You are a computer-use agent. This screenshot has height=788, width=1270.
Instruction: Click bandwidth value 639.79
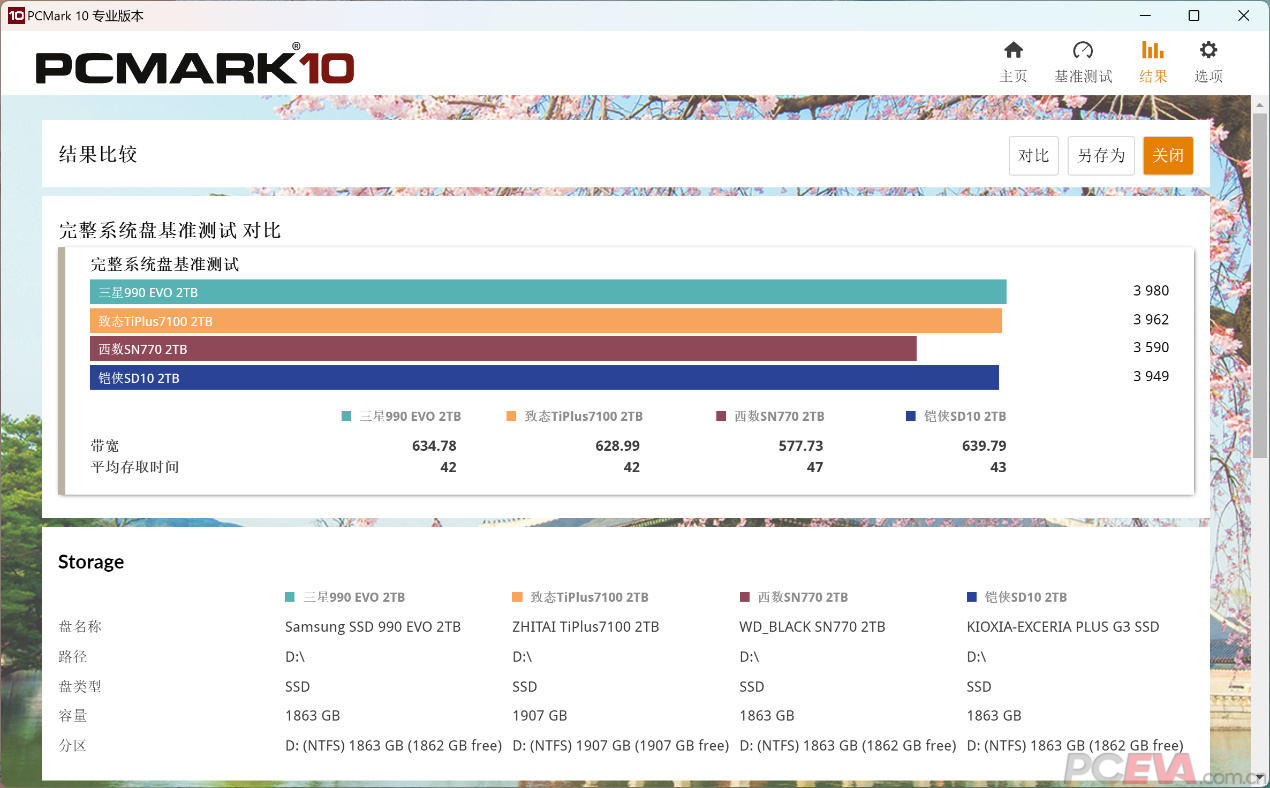click(984, 446)
